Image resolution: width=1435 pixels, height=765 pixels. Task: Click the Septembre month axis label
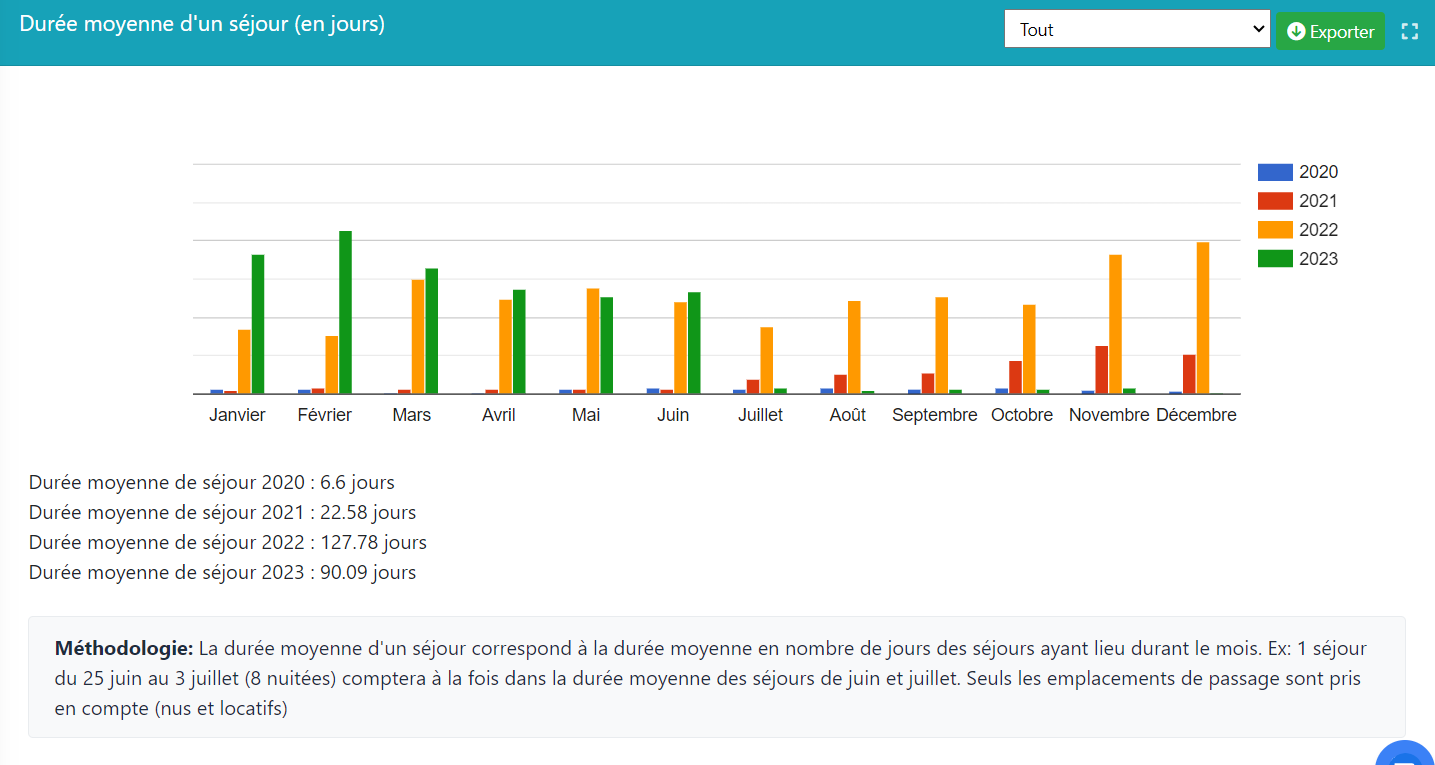click(934, 415)
